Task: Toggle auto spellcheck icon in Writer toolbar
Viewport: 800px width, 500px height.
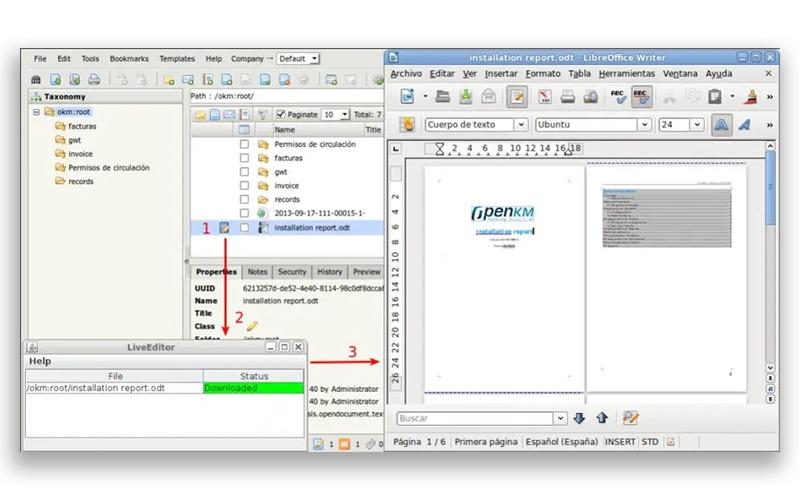Action: tap(641, 96)
